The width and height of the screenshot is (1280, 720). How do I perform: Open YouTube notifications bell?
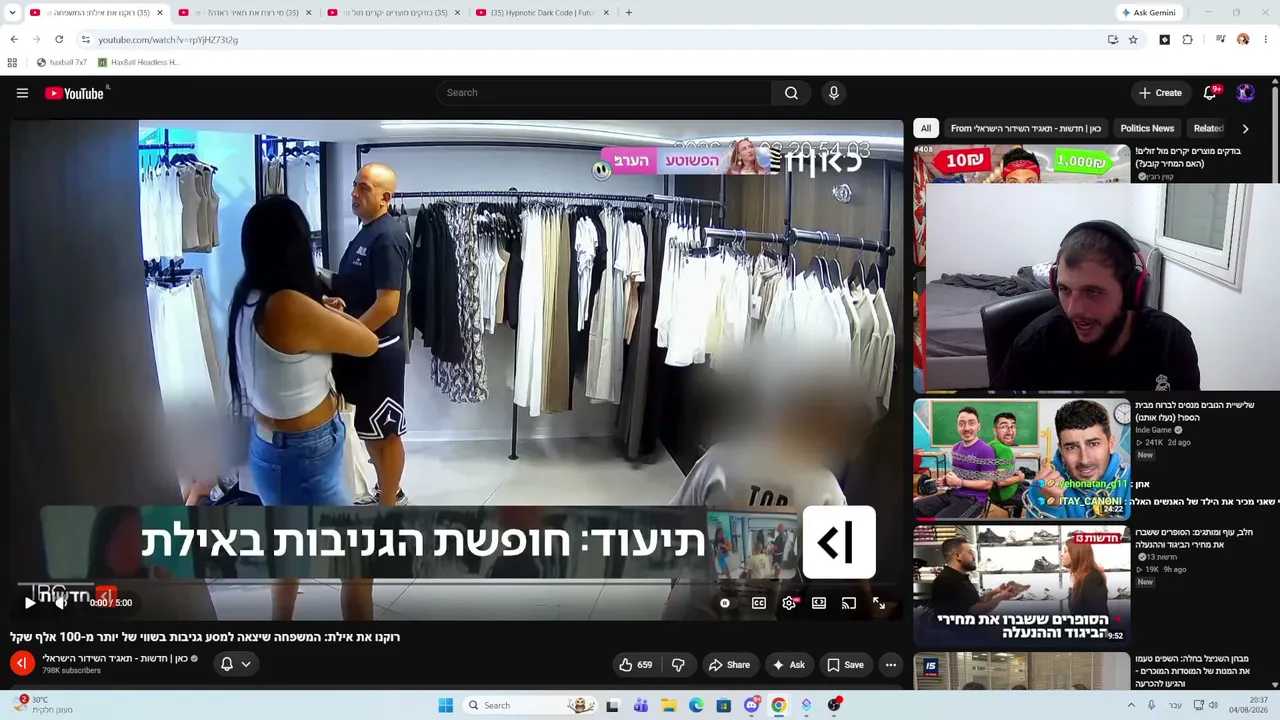point(1210,93)
